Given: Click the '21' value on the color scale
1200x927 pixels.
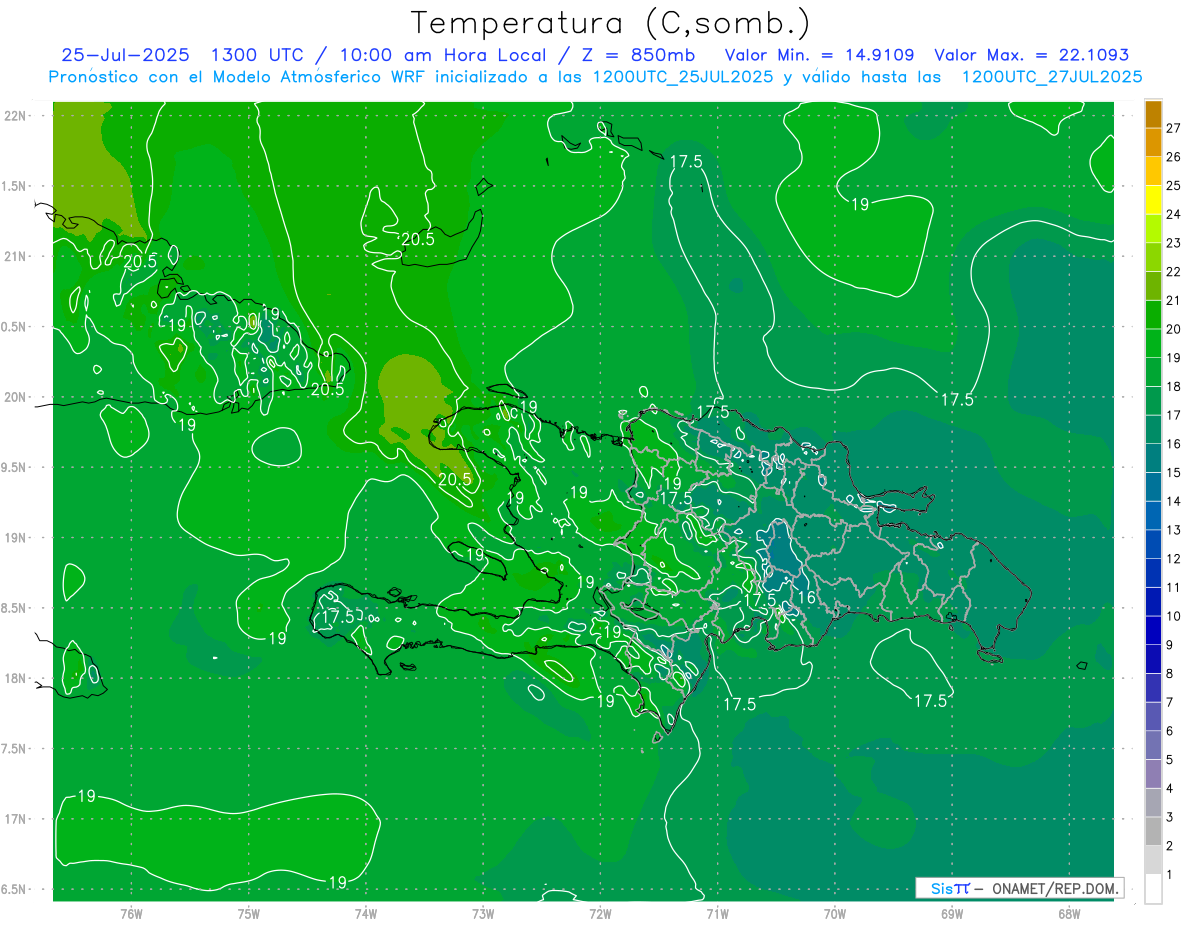Looking at the screenshot, I should click(x=1174, y=300).
